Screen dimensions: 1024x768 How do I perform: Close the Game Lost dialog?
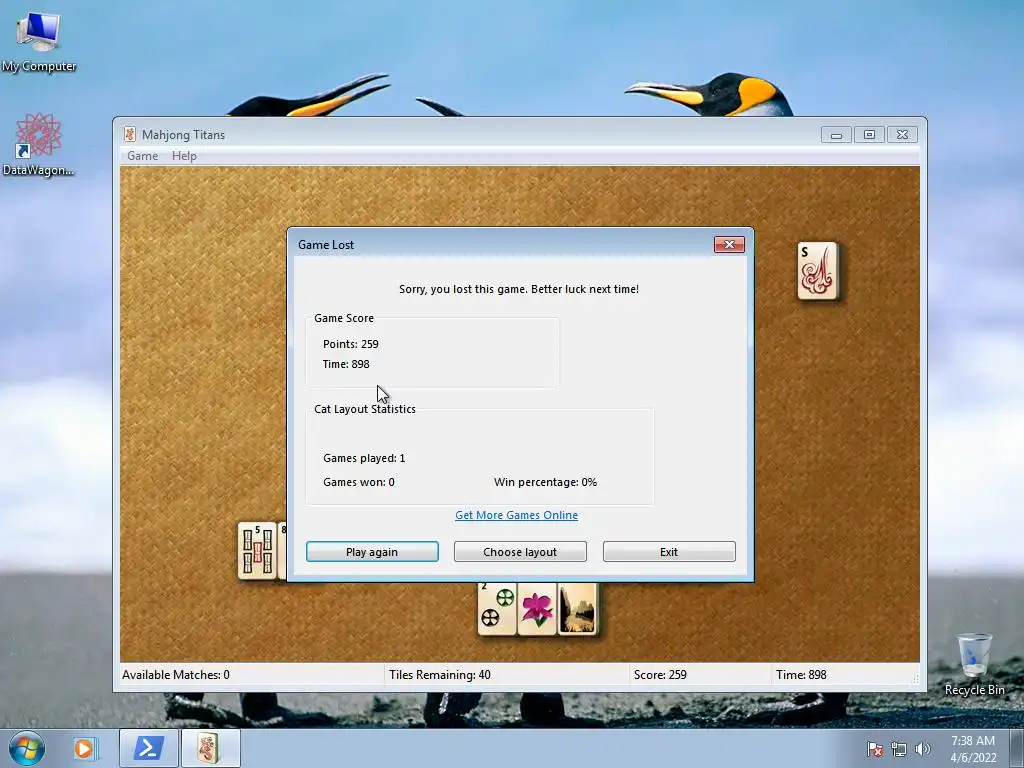(x=729, y=244)
